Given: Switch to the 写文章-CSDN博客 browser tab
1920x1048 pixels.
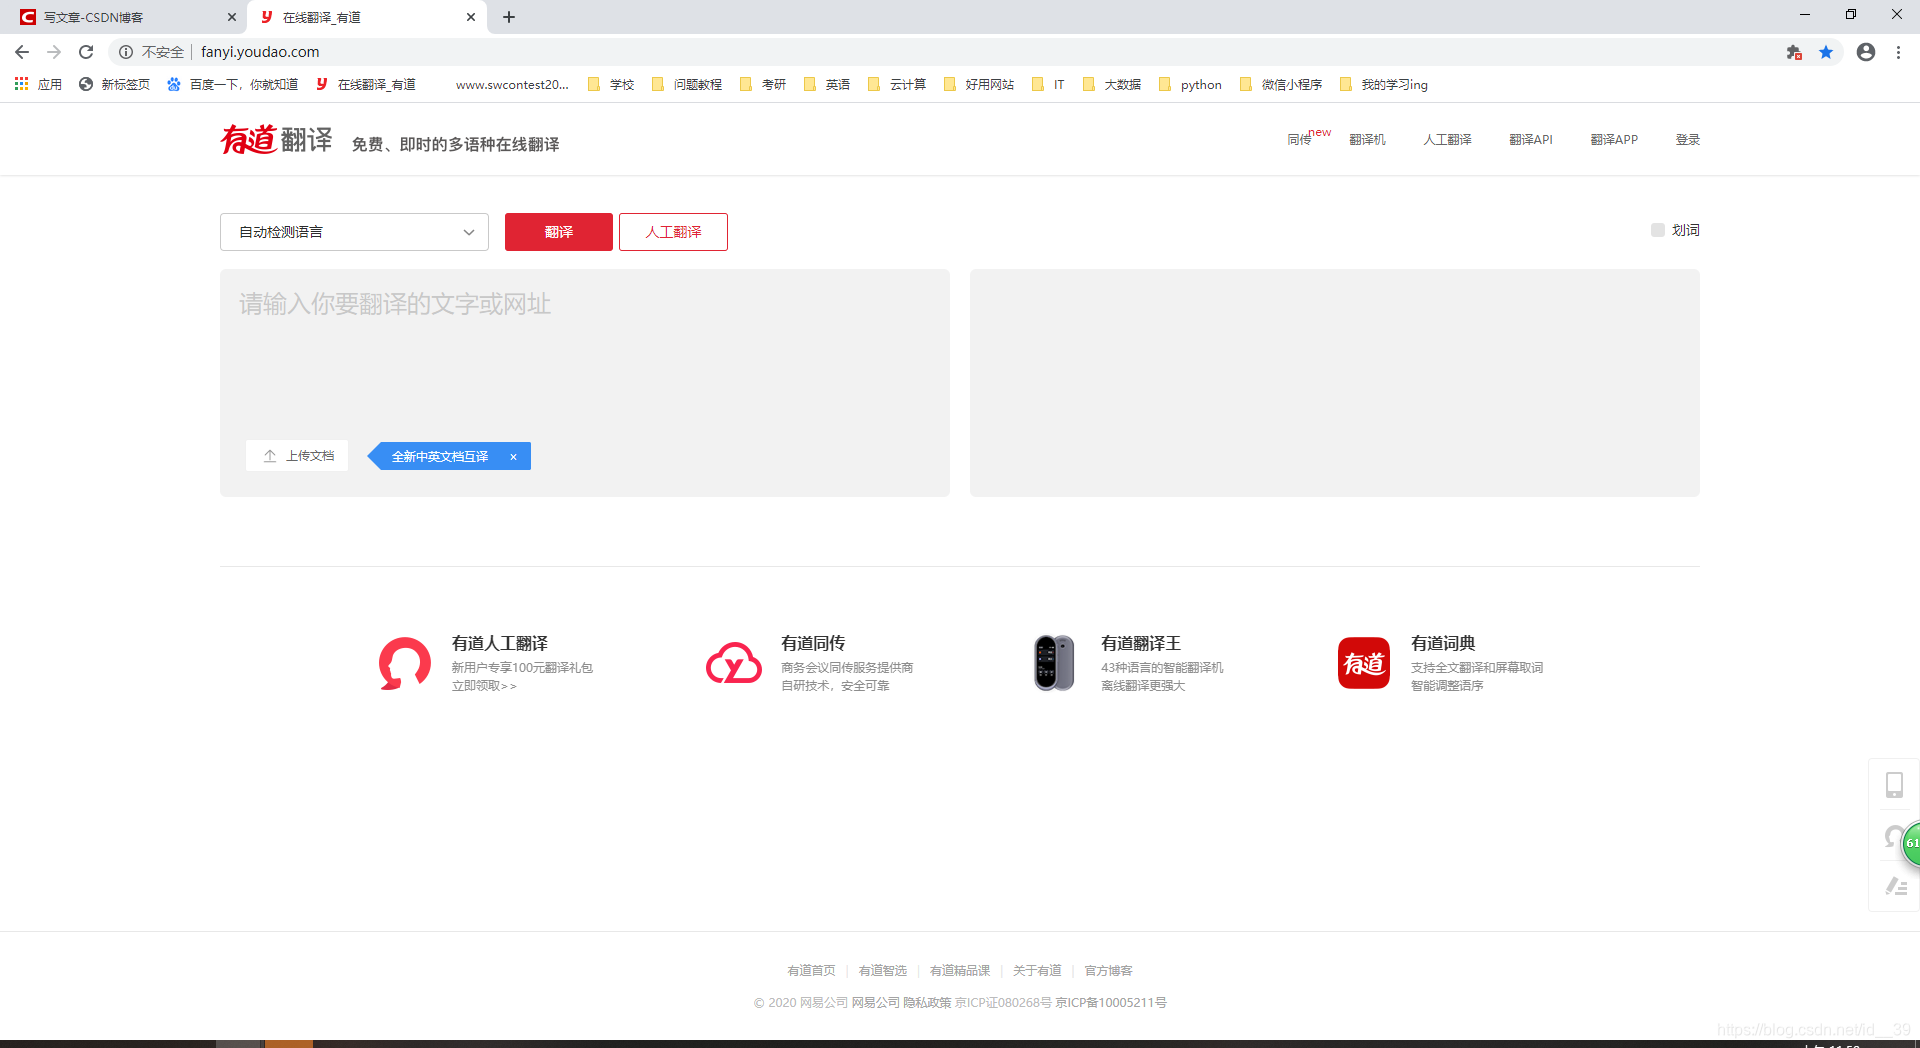Looking at the screenshot, I should coord(125,17).
